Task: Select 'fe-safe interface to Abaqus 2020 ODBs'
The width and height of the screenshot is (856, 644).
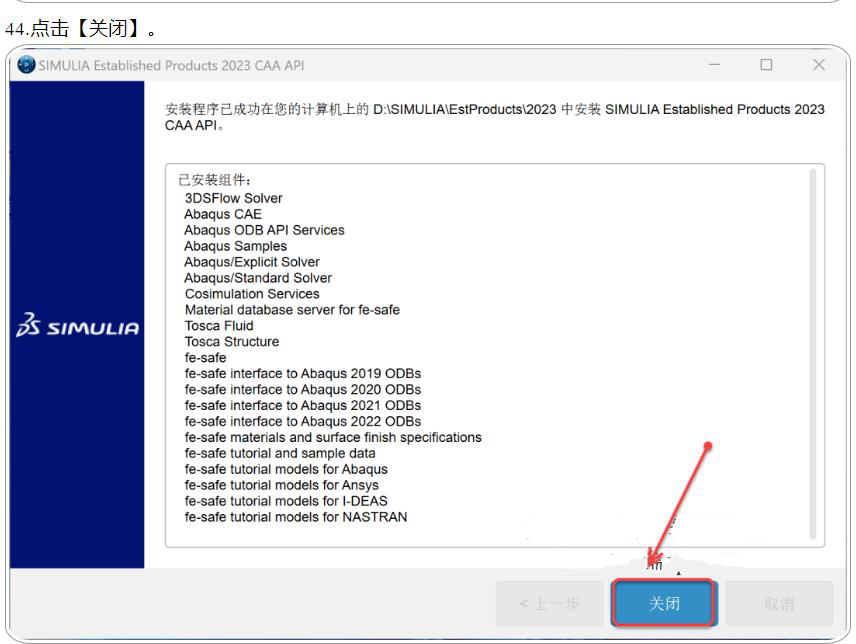Action: (x=302, y=389)
